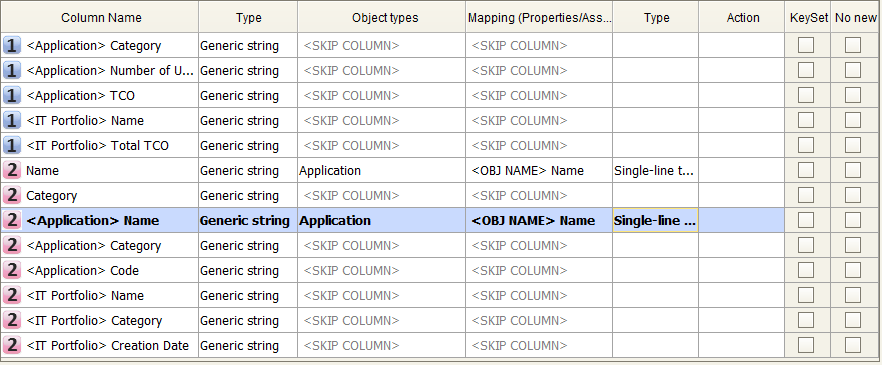The image size is (882, 365).
Task: Select the blue icon for Application TCO row
Action: tap(12, 96)
